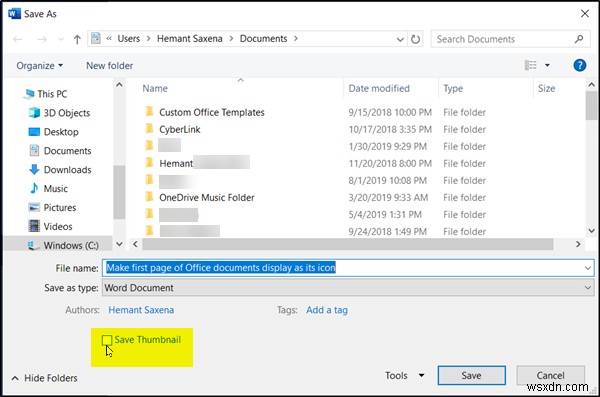Enable the Save Thumbnail checkbox
Screen dimensions: 600x397
click(107, 340)
